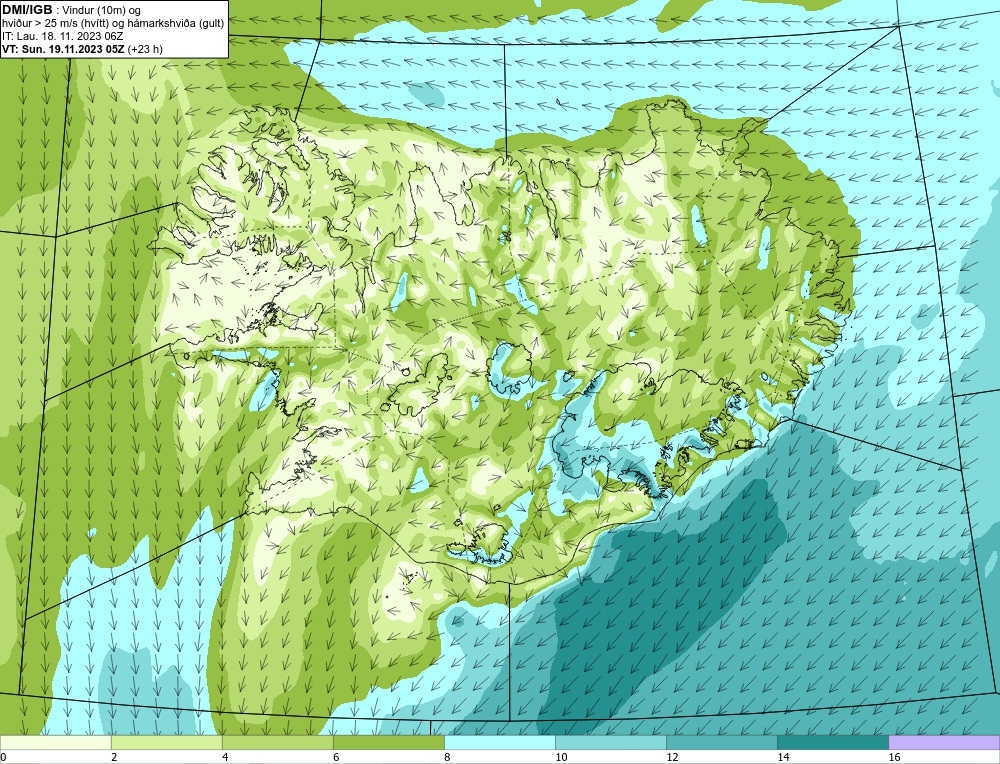Click the legend label '8'
1000x764 pixels.
click(447, 757)
